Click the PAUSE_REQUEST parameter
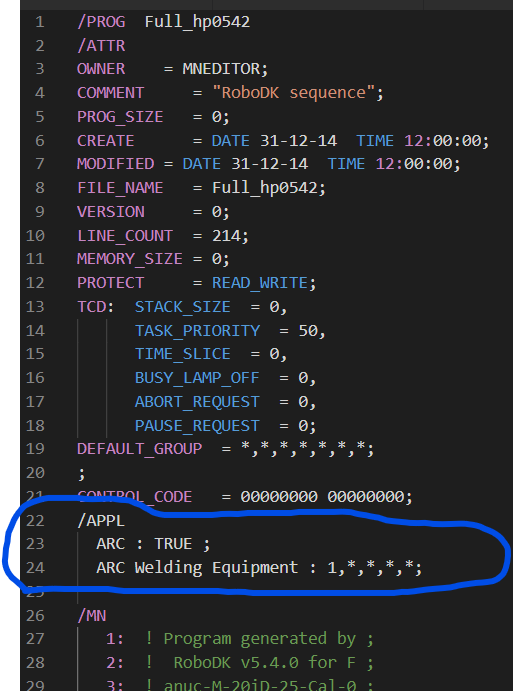This screenshot has height=691, width=513. click(197, 426)
